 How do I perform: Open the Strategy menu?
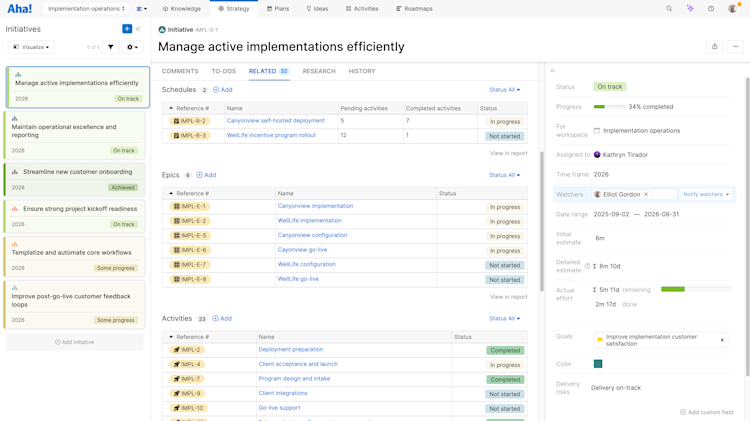point(234,9)
